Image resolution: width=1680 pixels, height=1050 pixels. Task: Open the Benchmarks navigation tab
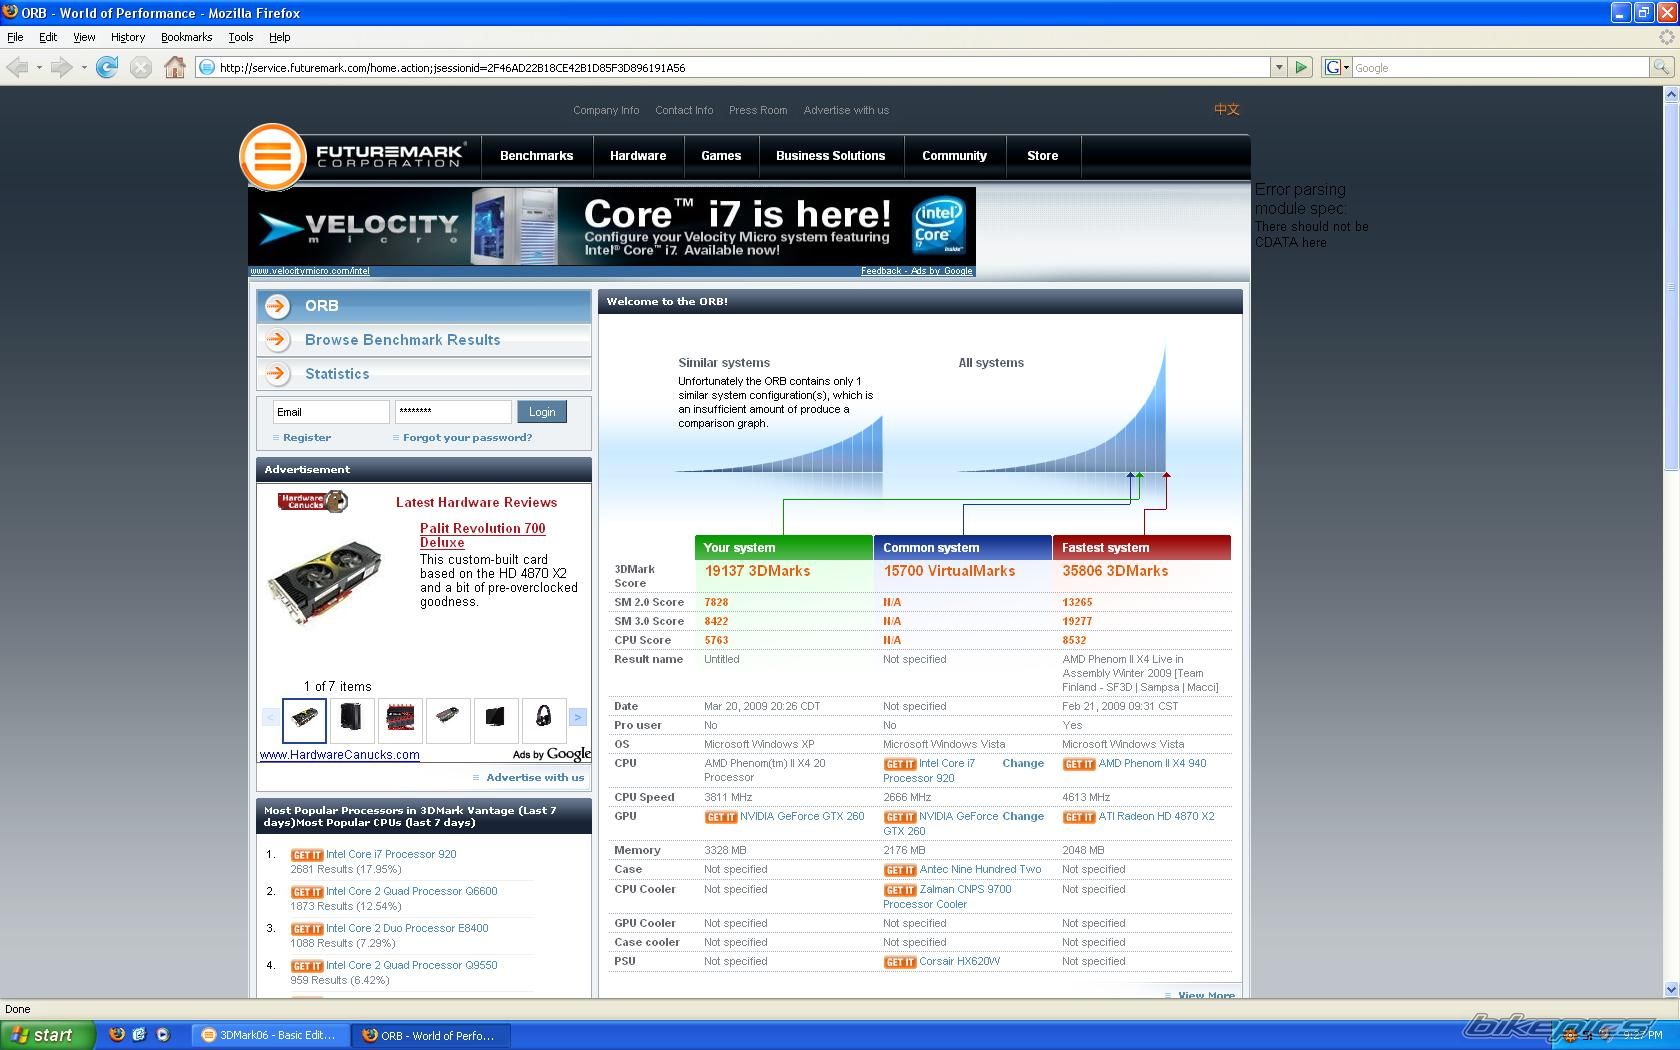536,156
